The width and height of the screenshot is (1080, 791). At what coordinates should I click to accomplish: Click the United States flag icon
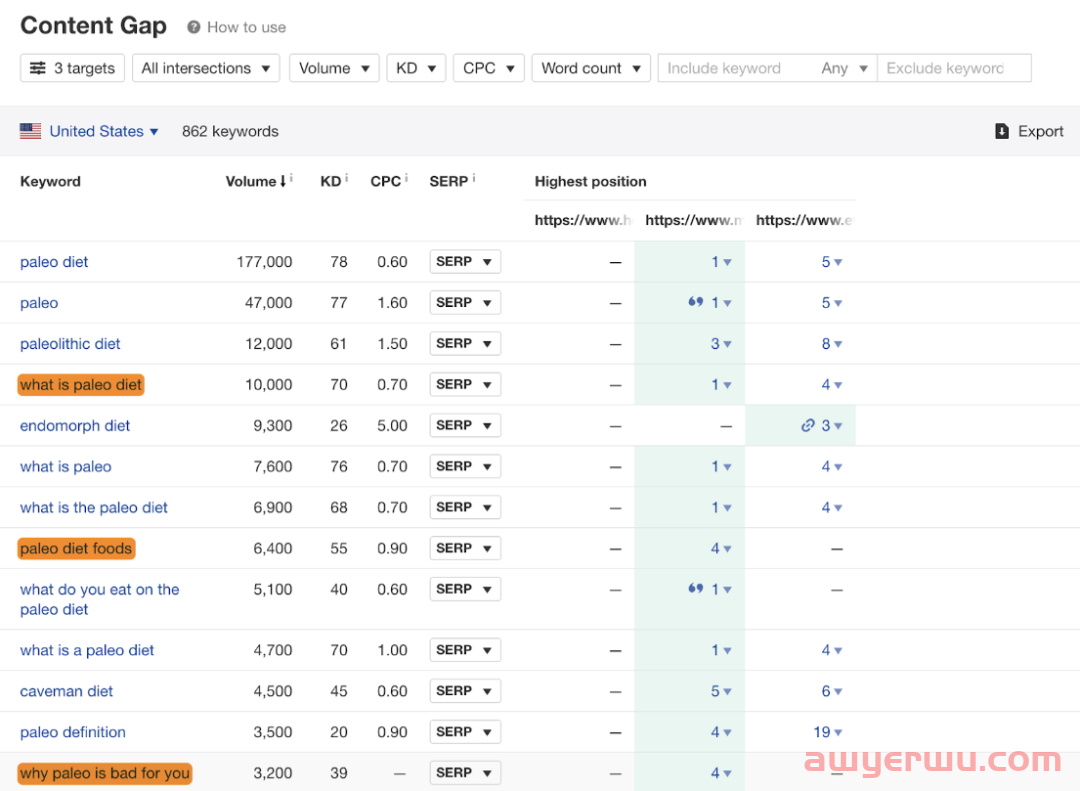point(30,131)
